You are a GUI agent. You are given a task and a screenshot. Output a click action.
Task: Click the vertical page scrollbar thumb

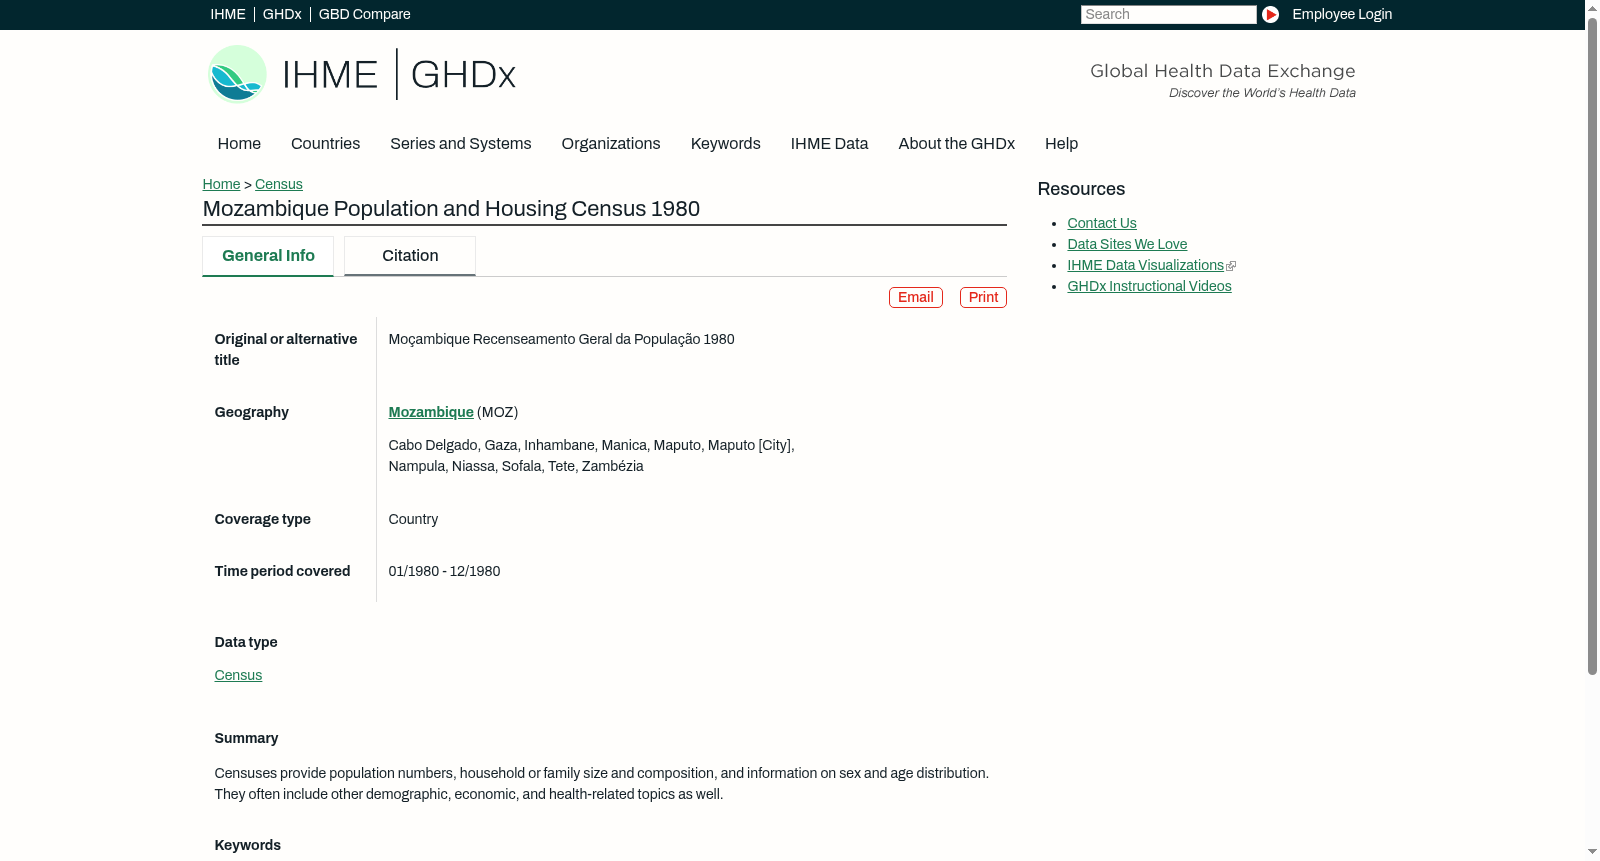click(x=1592, y=345)
